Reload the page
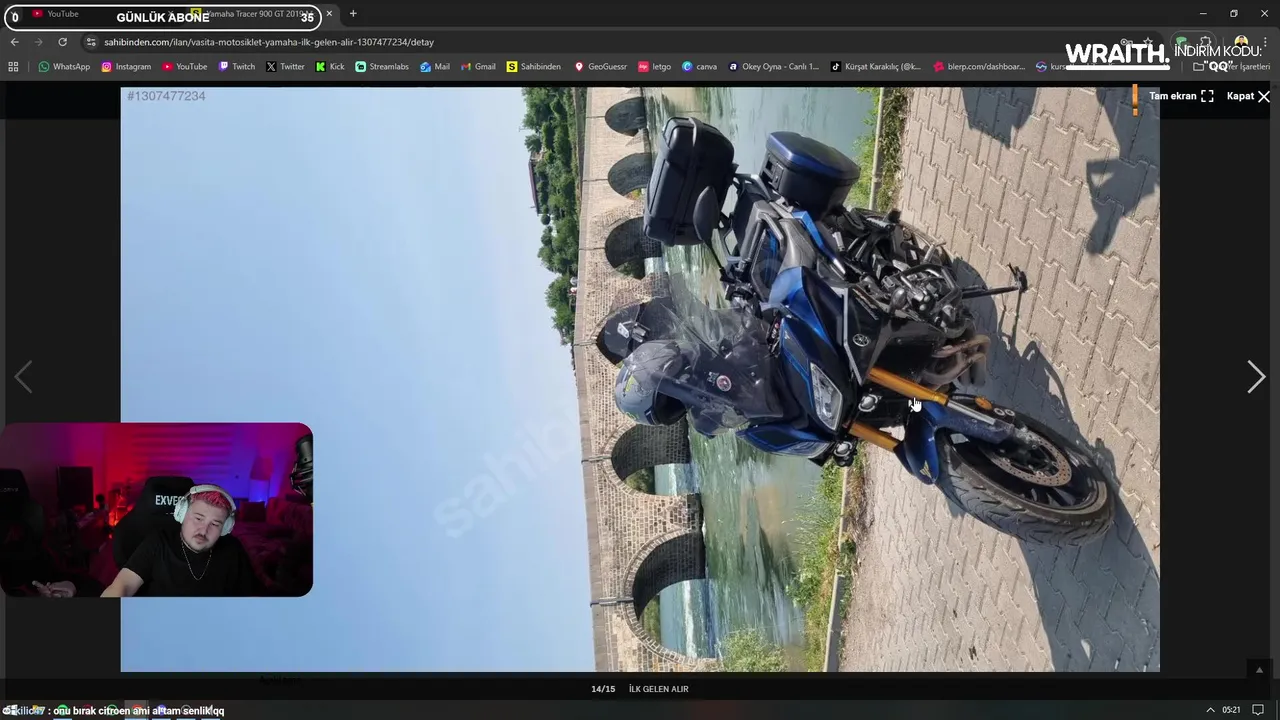Viewport: 1280px width, 720px height. [x=62, y=42]
